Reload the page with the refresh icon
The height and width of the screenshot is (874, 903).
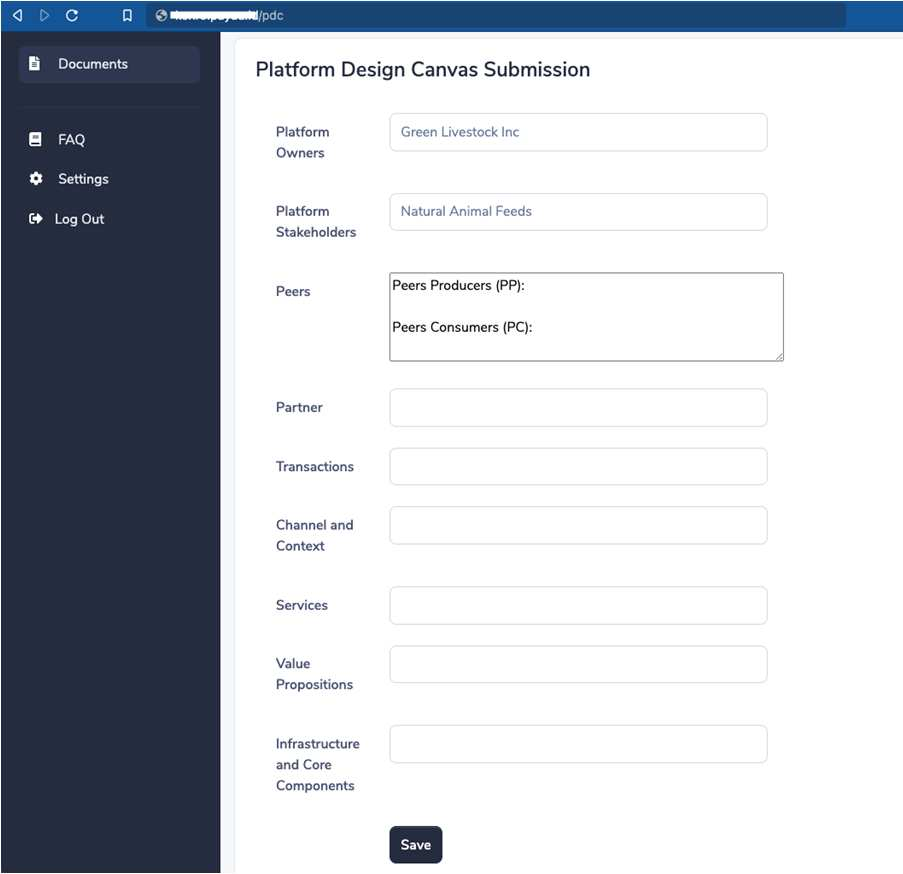pos(72,16)
